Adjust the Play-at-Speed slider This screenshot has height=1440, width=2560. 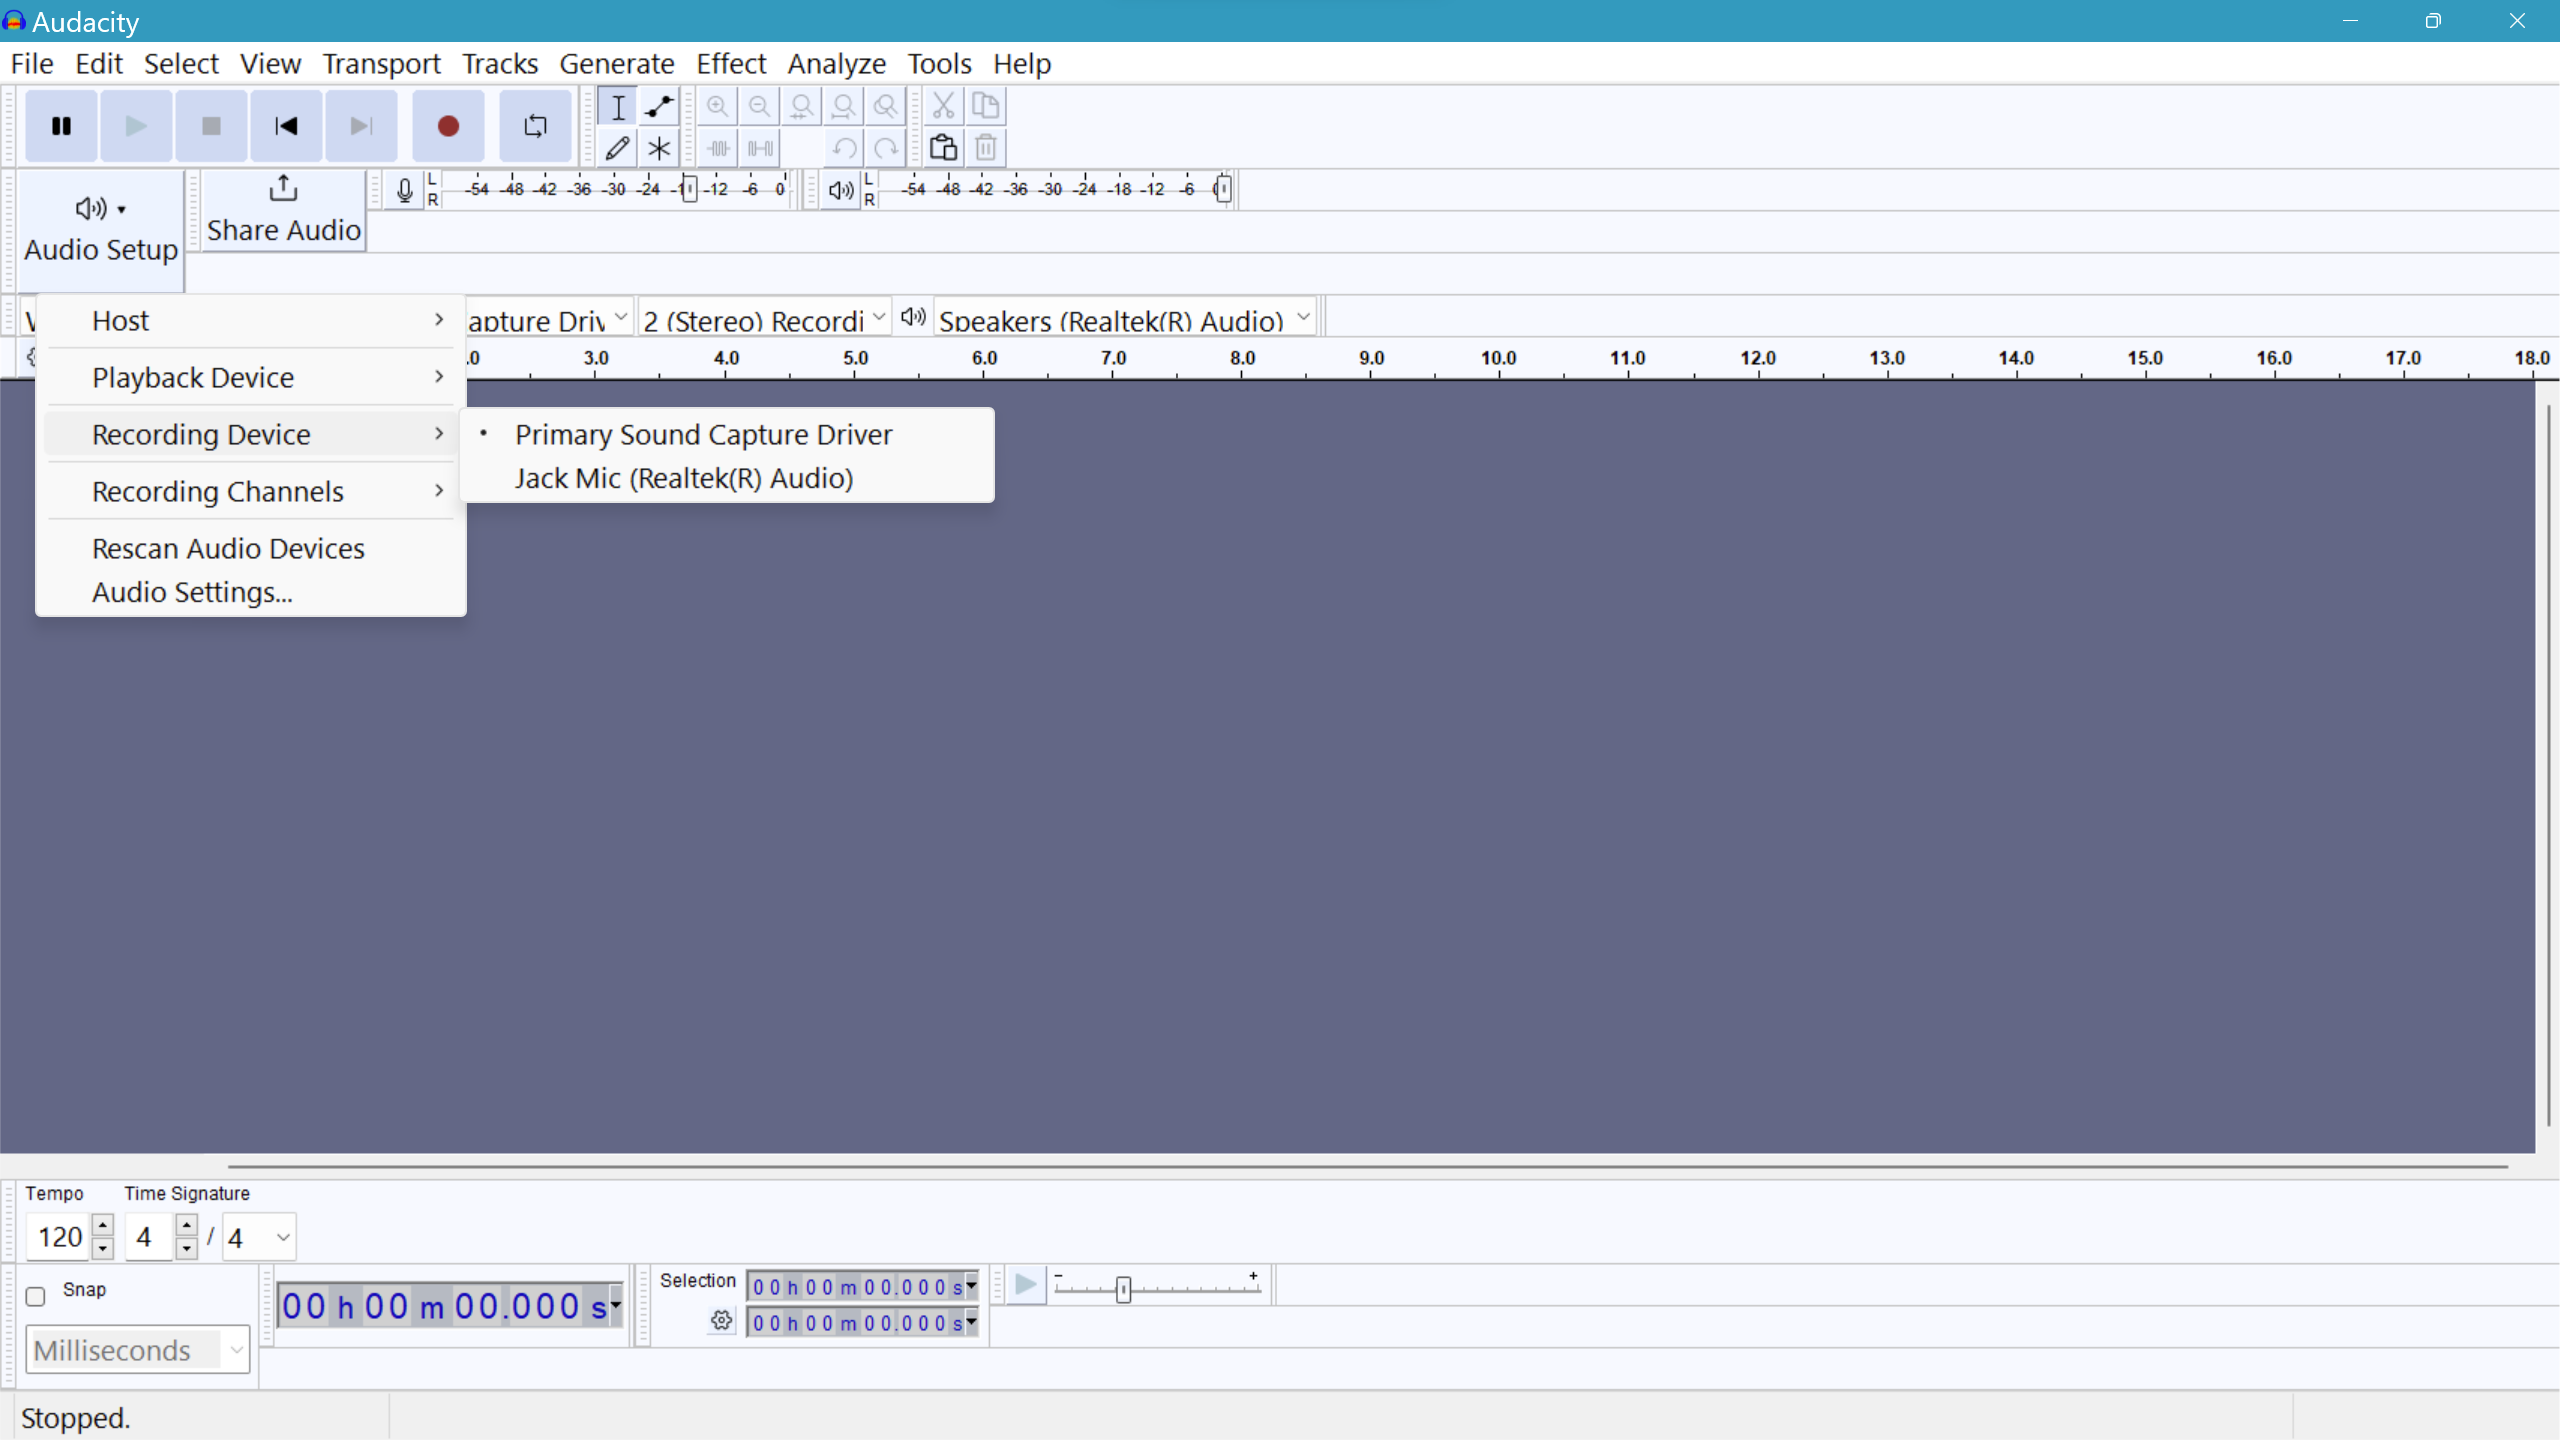(x=1123, y=1289)
